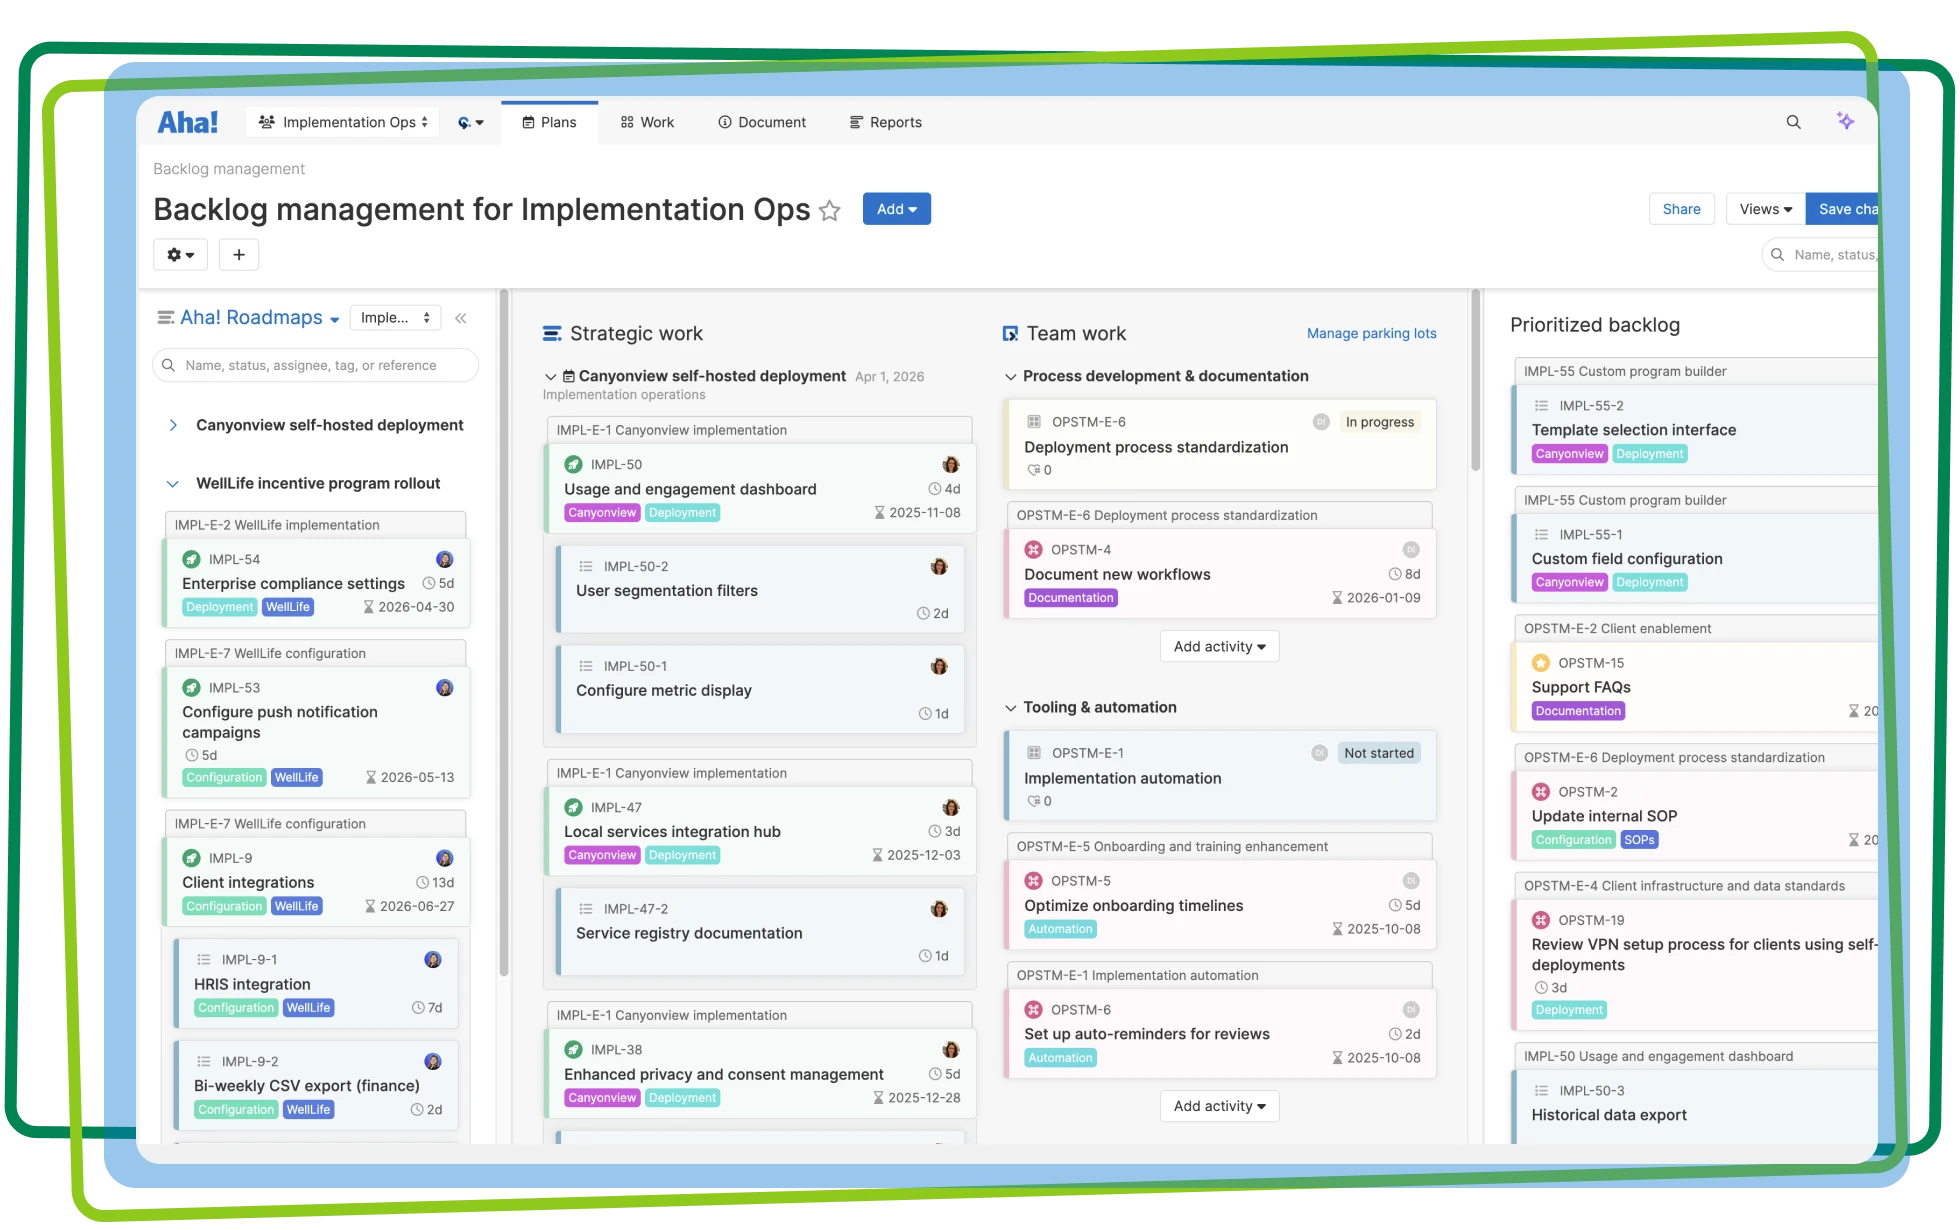This screenshot has height=1230, width=1960.
Task: Collapse the WellLife incentive program rollout group
Action: tap(173, 484)
